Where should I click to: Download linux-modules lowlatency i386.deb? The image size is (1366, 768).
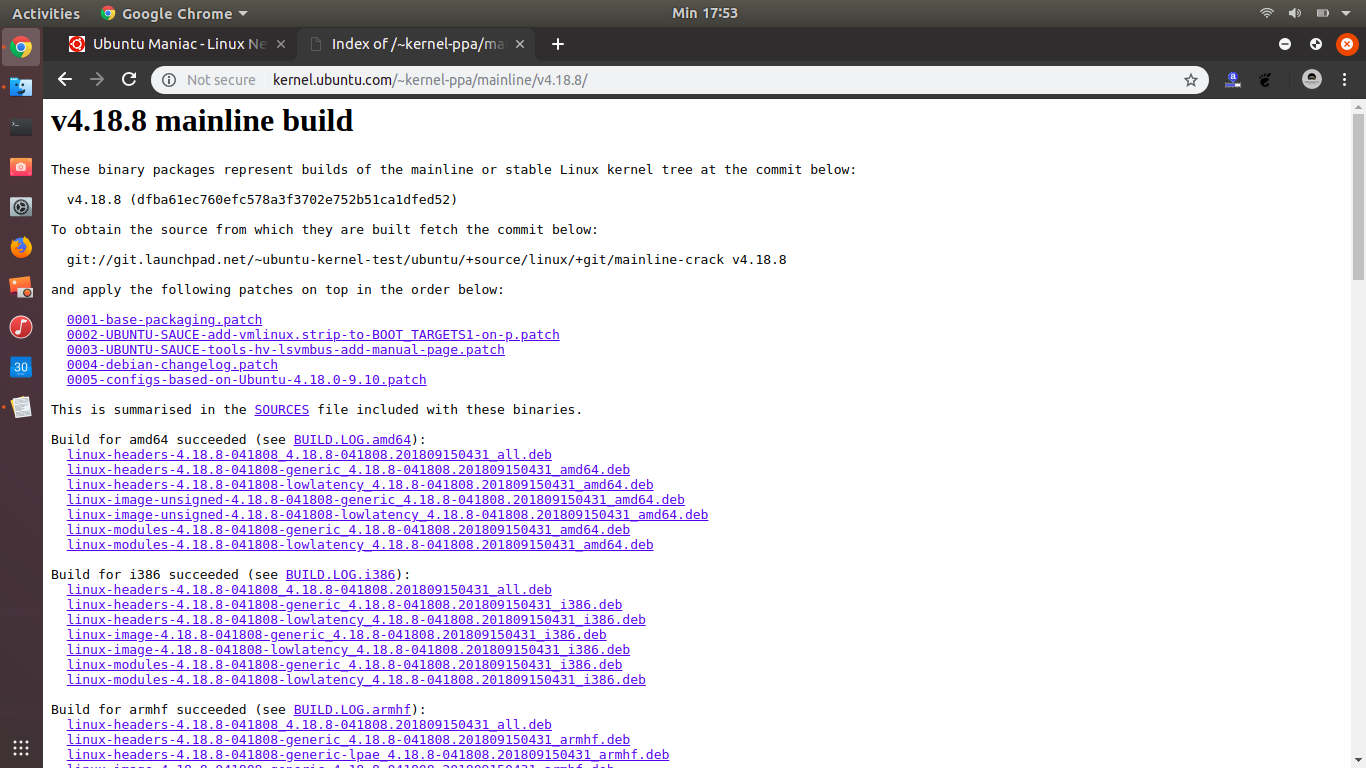356,680
